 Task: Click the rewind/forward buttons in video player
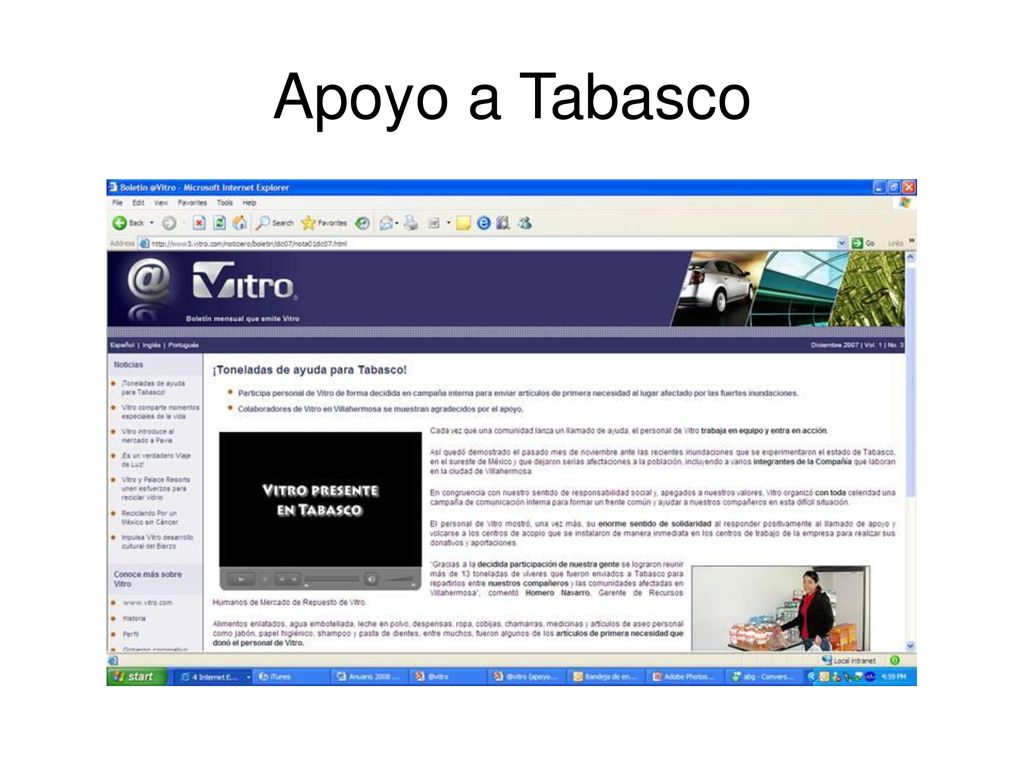pos(287,579)
